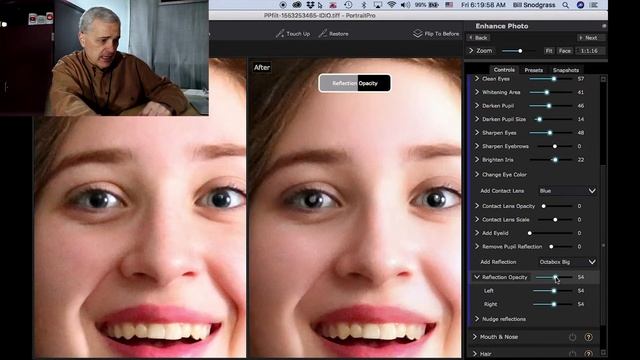Viewport: 640px width, 360px height.
Task: Expand the Hair section
Action: (x=474, y=354)
